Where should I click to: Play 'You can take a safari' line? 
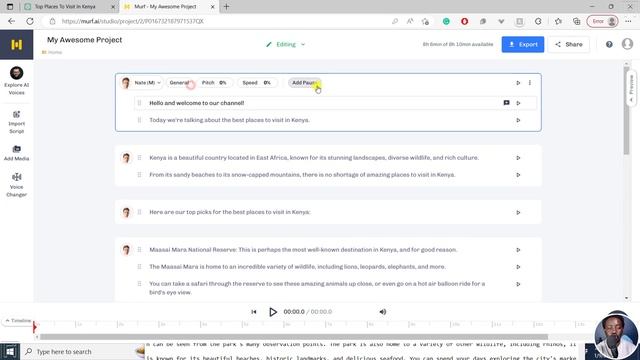(x=518, y=284)
